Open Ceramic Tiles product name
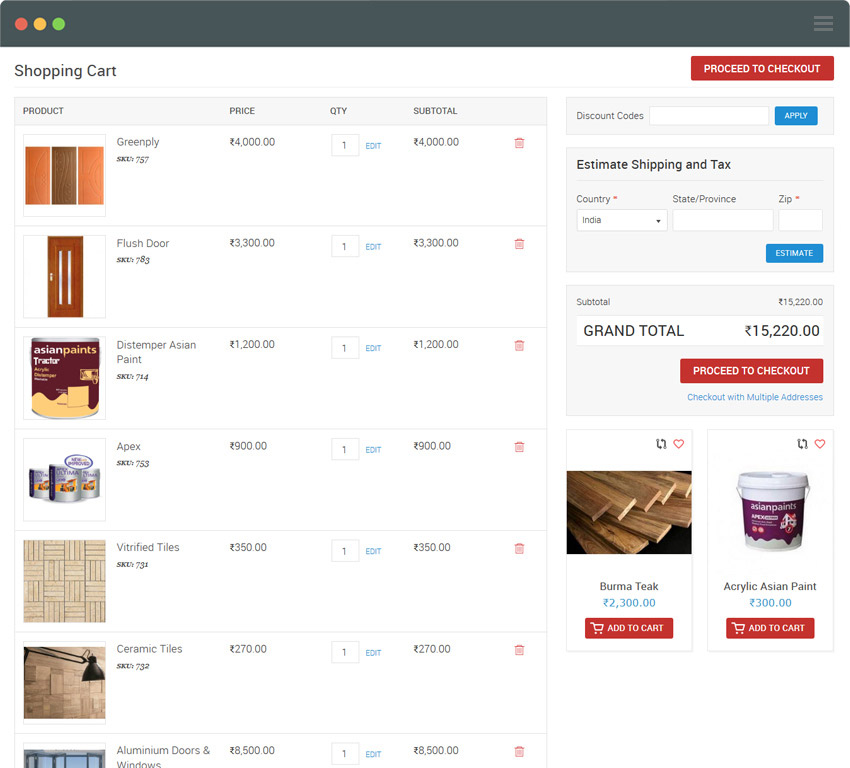 (149, 649)
